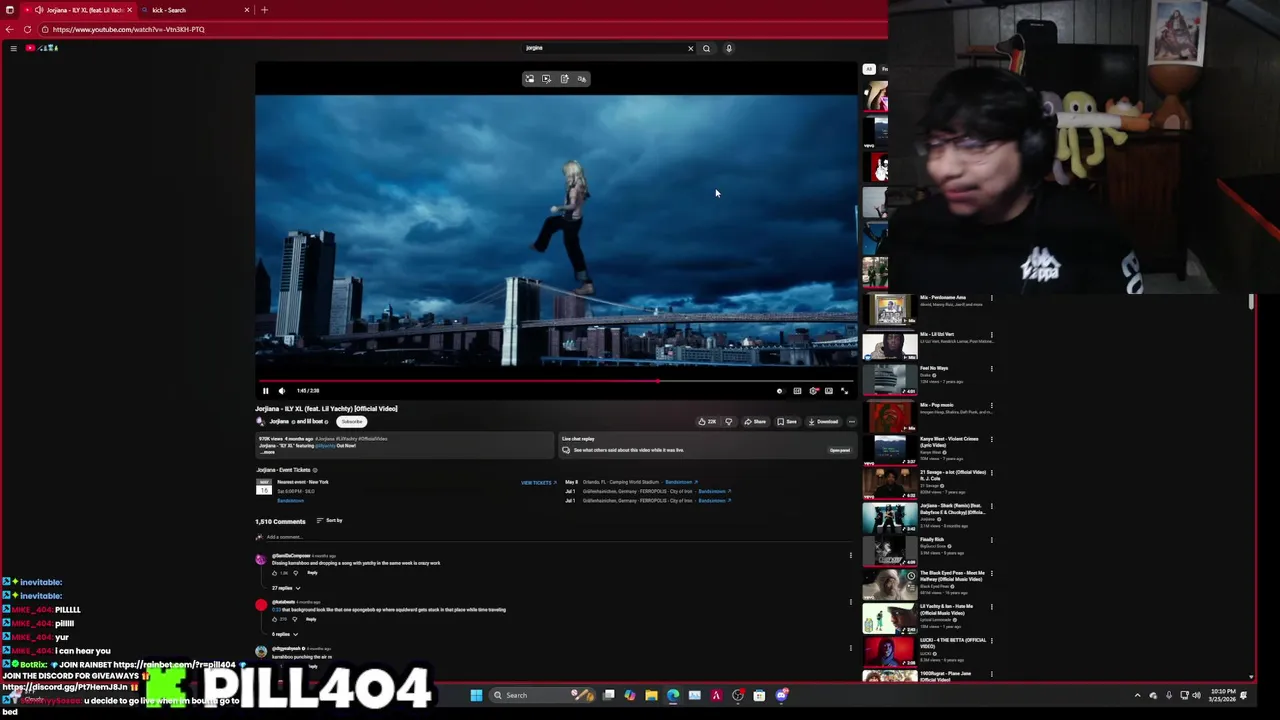Pause the YouTube video
The width and height of the screenshot is (1280, 720).
265,391
